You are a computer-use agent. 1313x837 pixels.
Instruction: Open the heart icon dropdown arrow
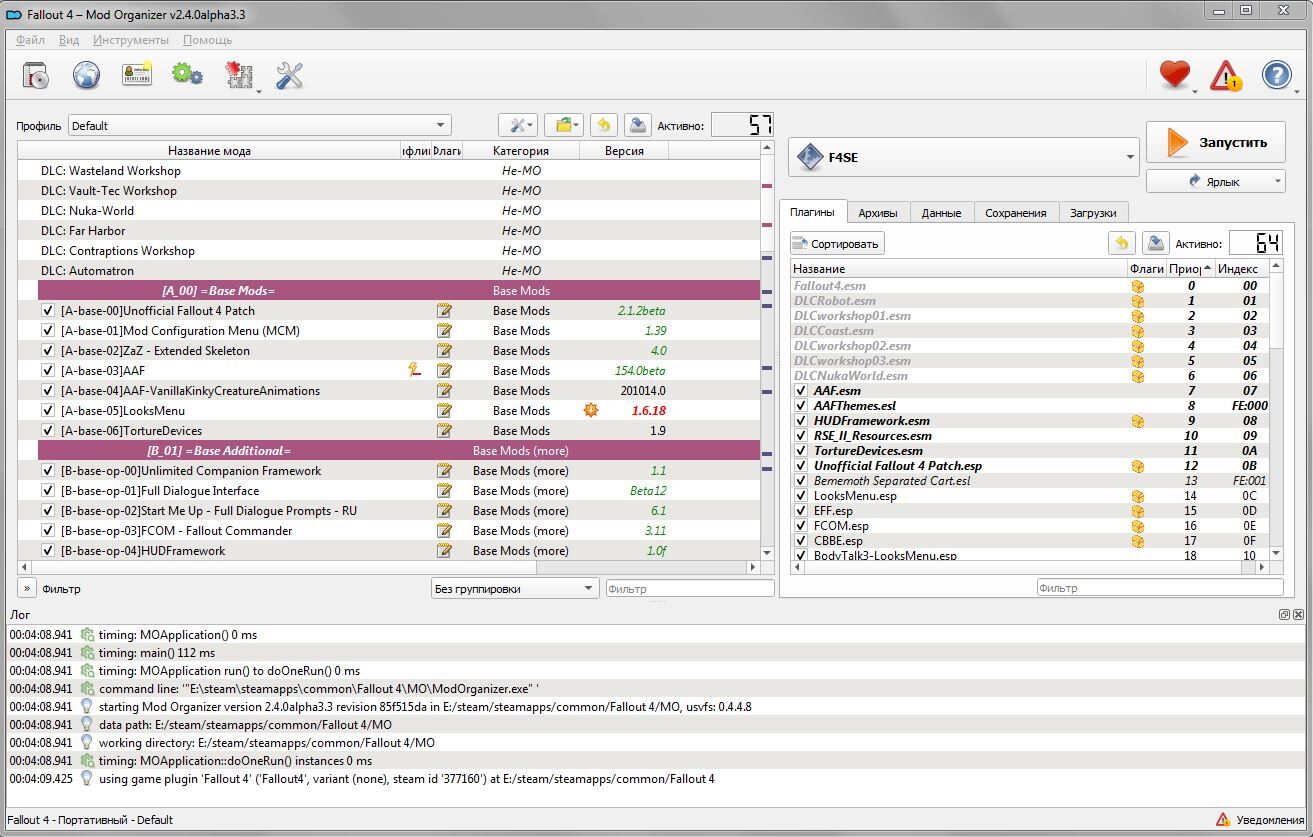1194,92
